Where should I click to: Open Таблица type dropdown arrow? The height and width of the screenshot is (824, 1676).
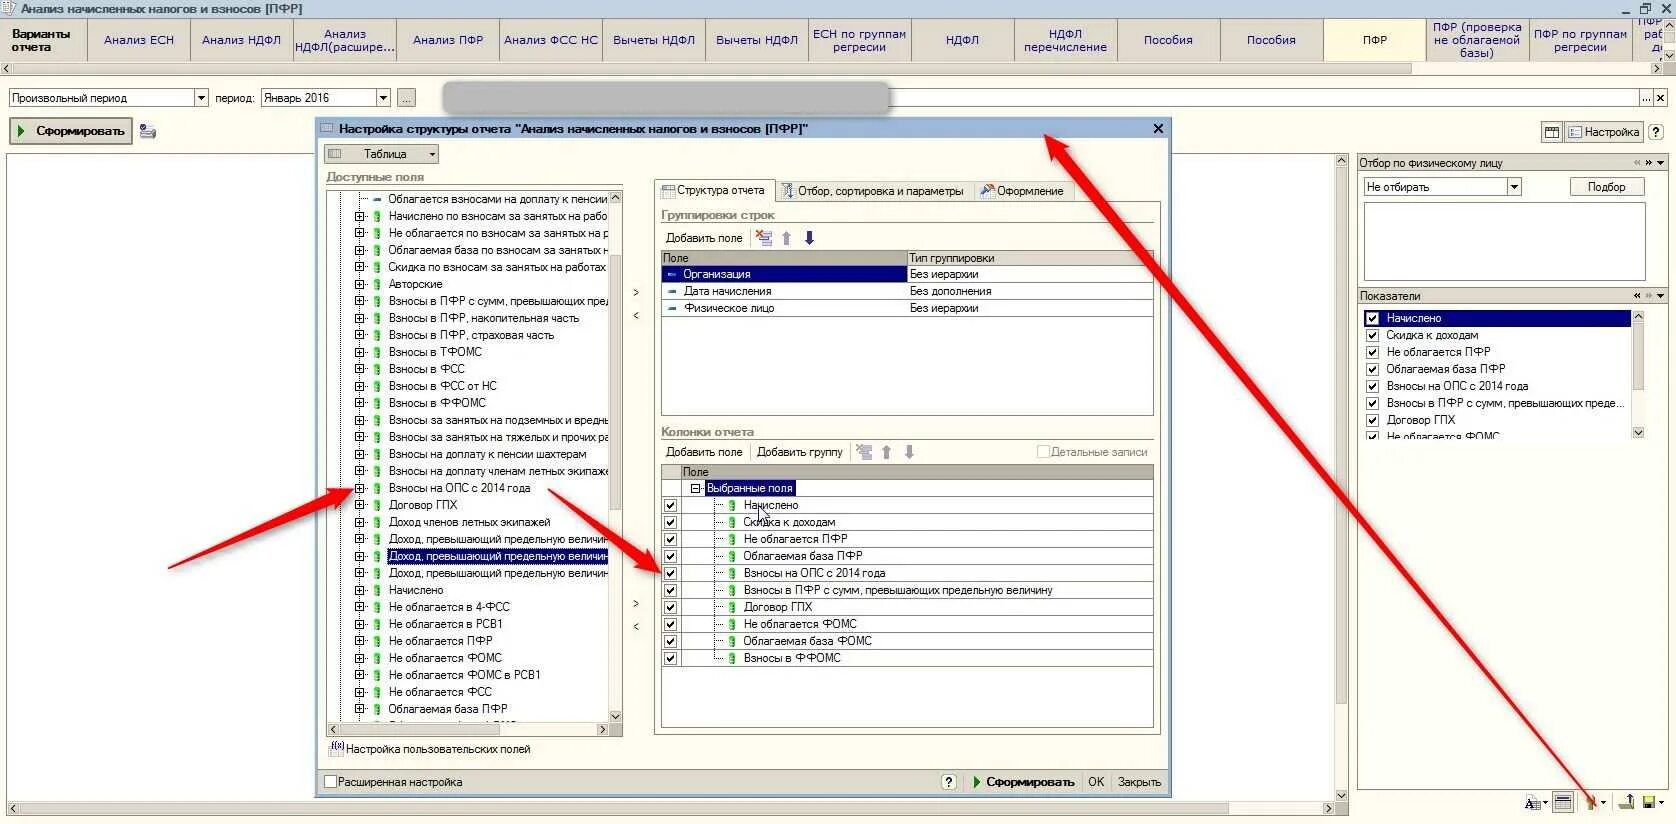(432, 154)
